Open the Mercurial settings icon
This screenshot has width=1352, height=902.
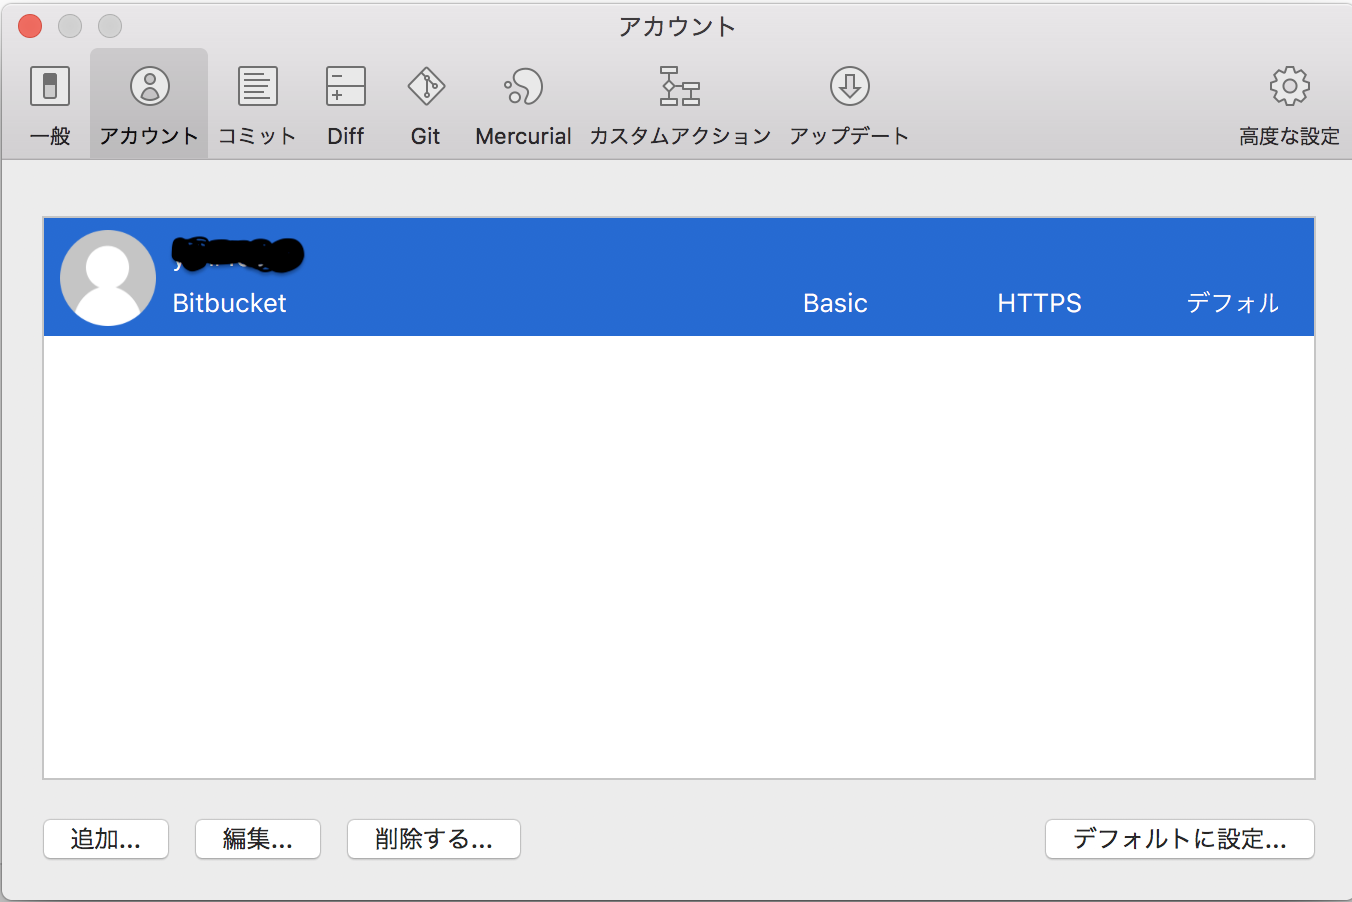523,86
